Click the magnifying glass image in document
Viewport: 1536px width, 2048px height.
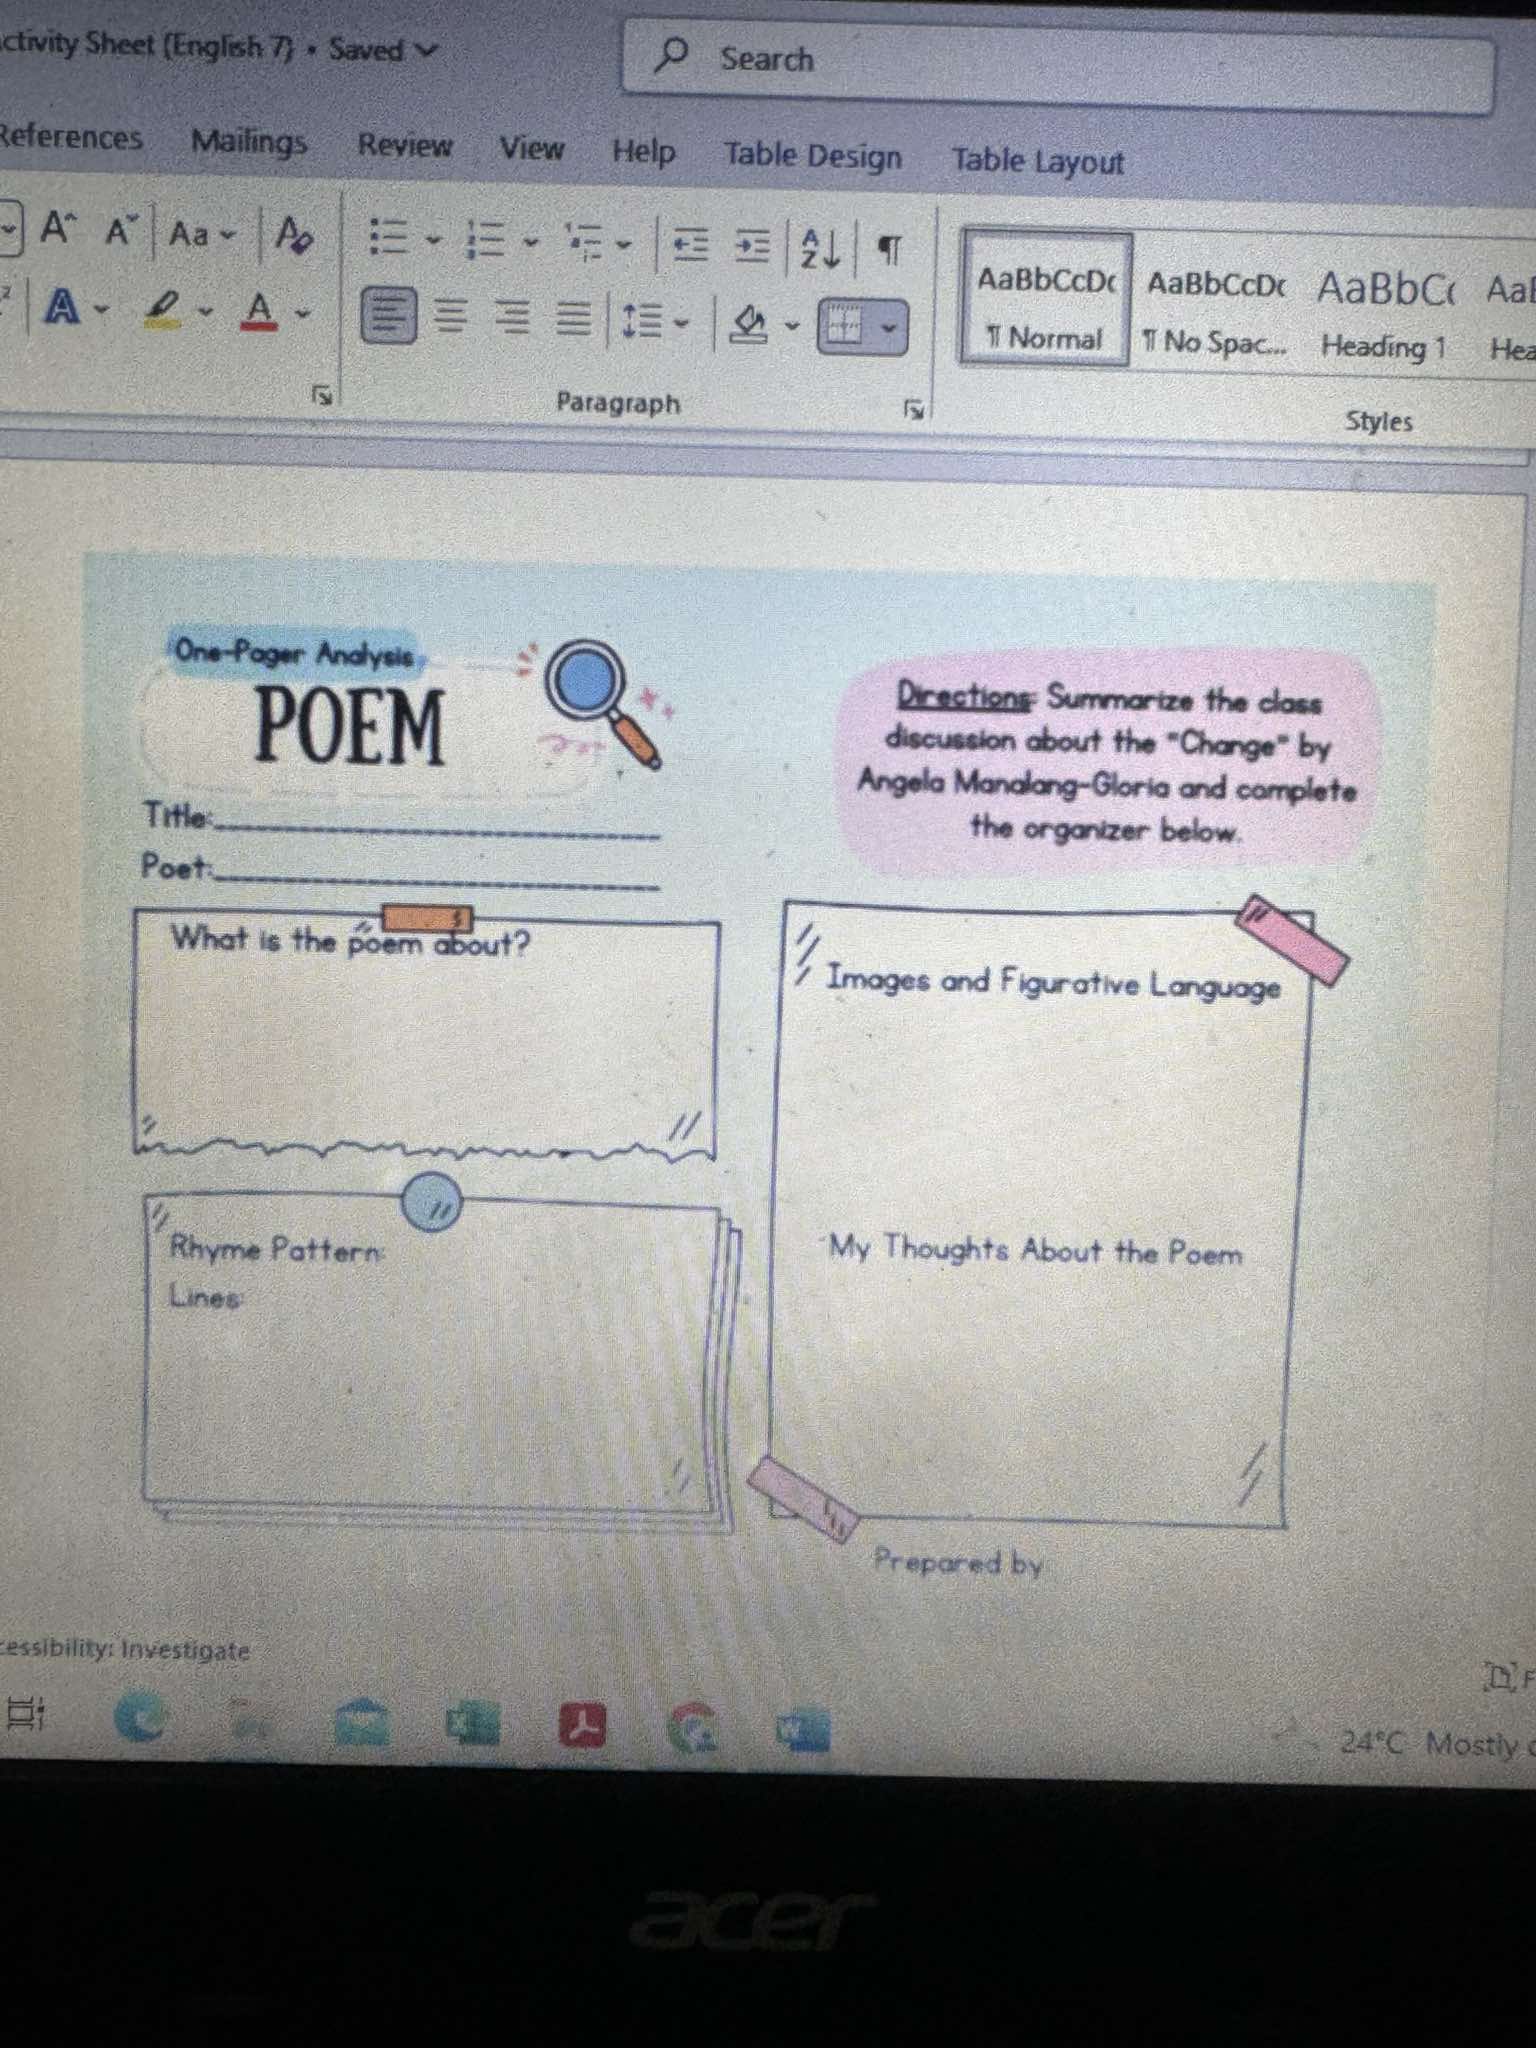[x=603, y=704]
